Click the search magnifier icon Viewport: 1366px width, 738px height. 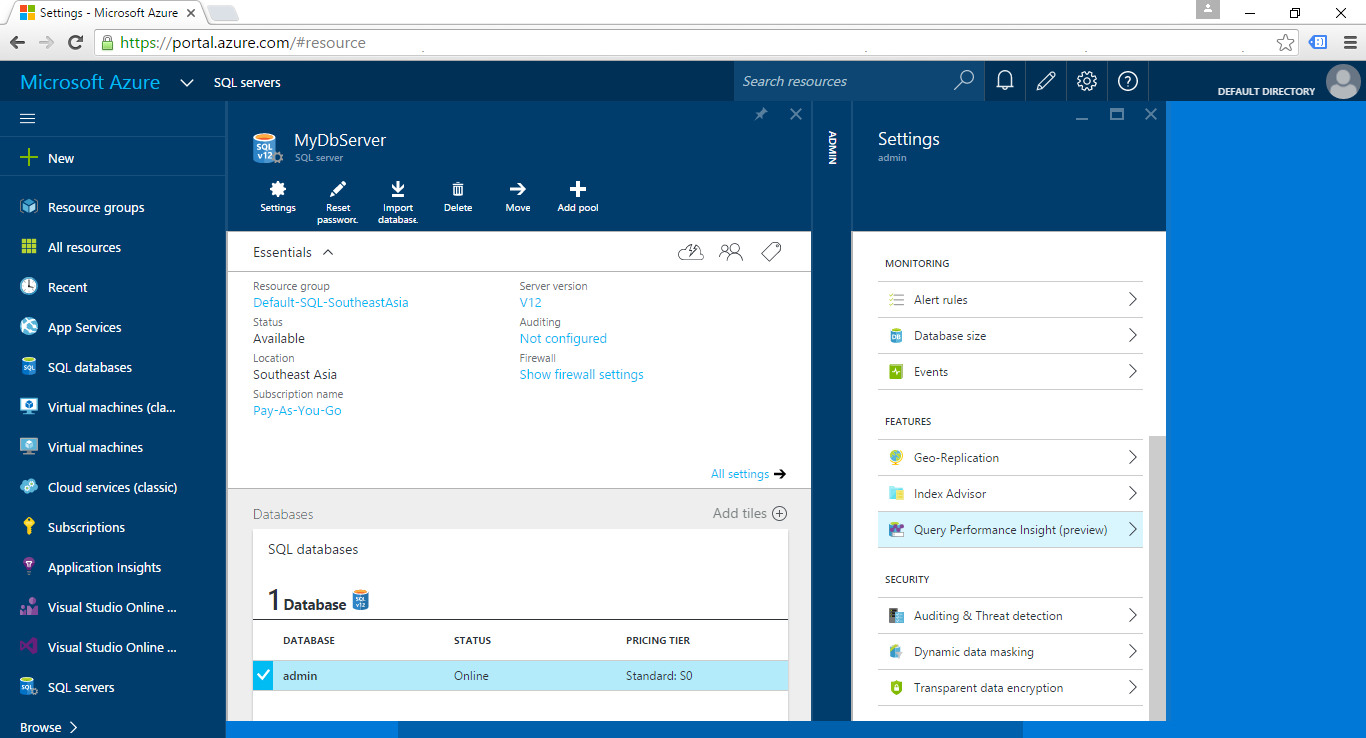pos(964,81)
